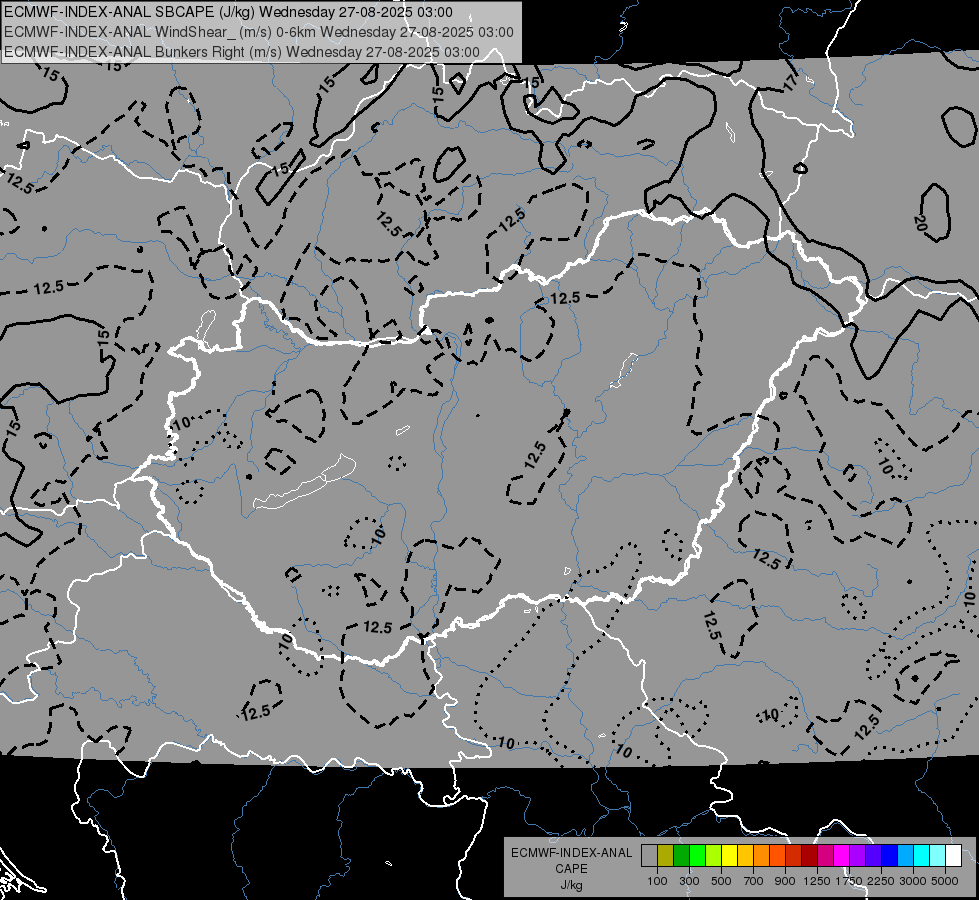Select the bright magenta legend swatch
Viewport: 979px width, 900px height.
(841, 856)
